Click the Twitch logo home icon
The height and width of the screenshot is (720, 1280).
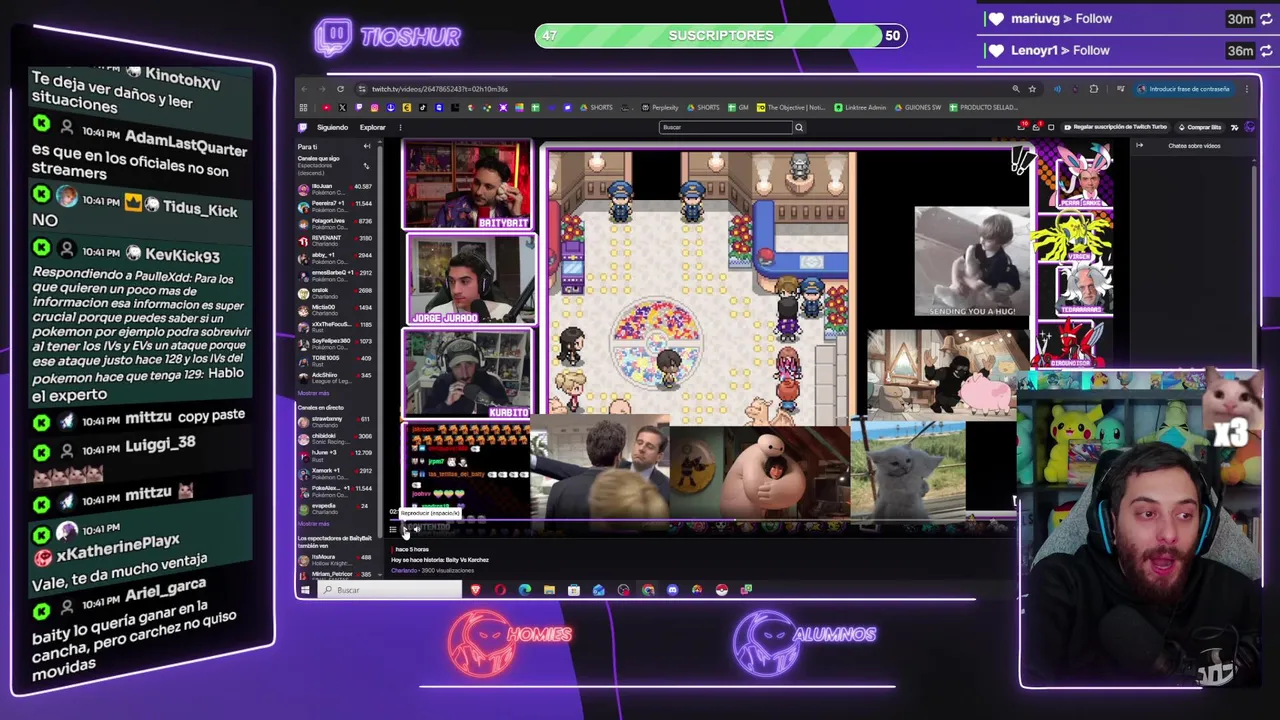click(302, 128)
